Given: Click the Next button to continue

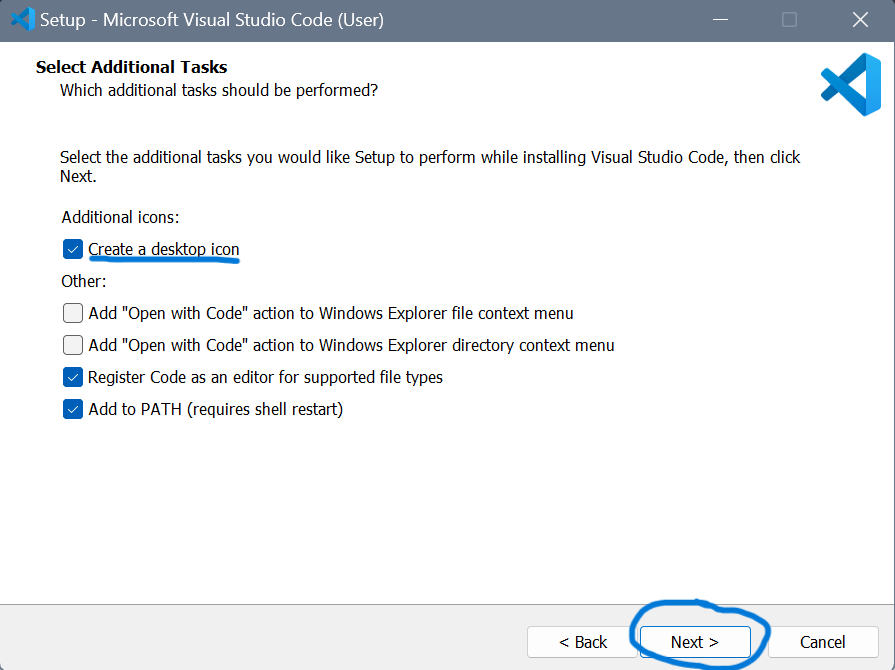Looking at the screenshot, I should pyautogui.click(x=695, y=642).
